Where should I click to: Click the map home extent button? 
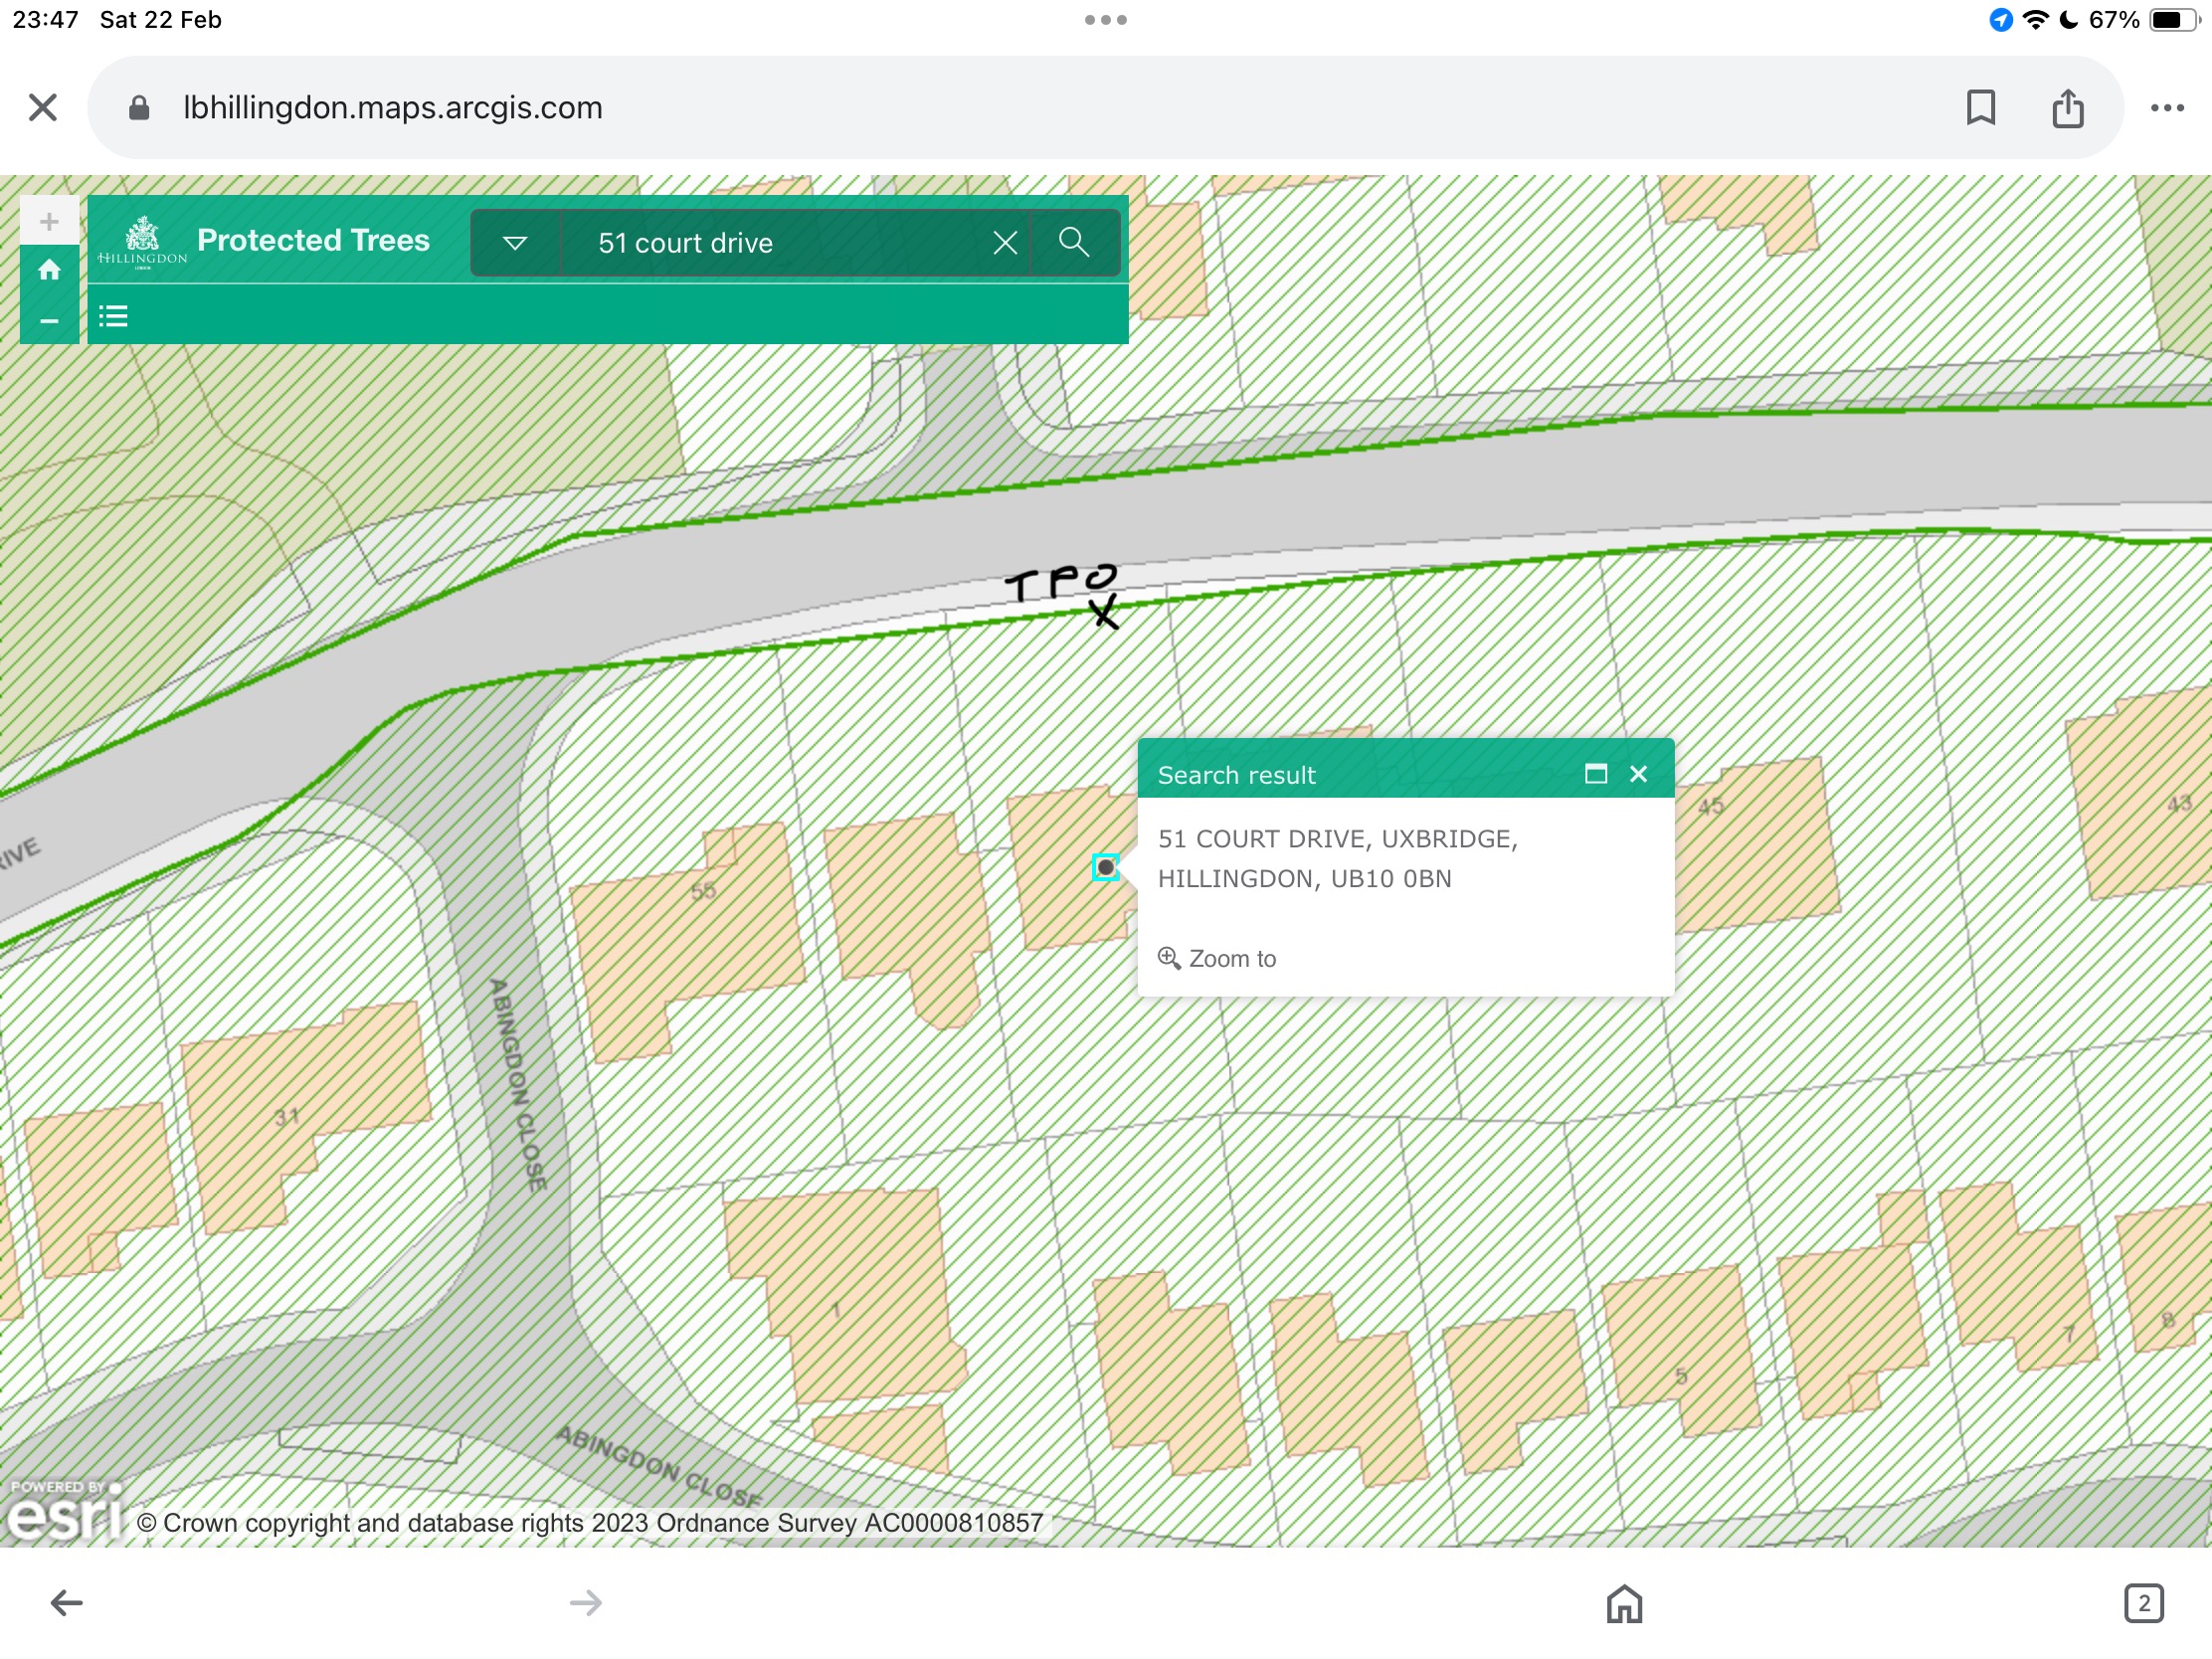click(49, 270)
